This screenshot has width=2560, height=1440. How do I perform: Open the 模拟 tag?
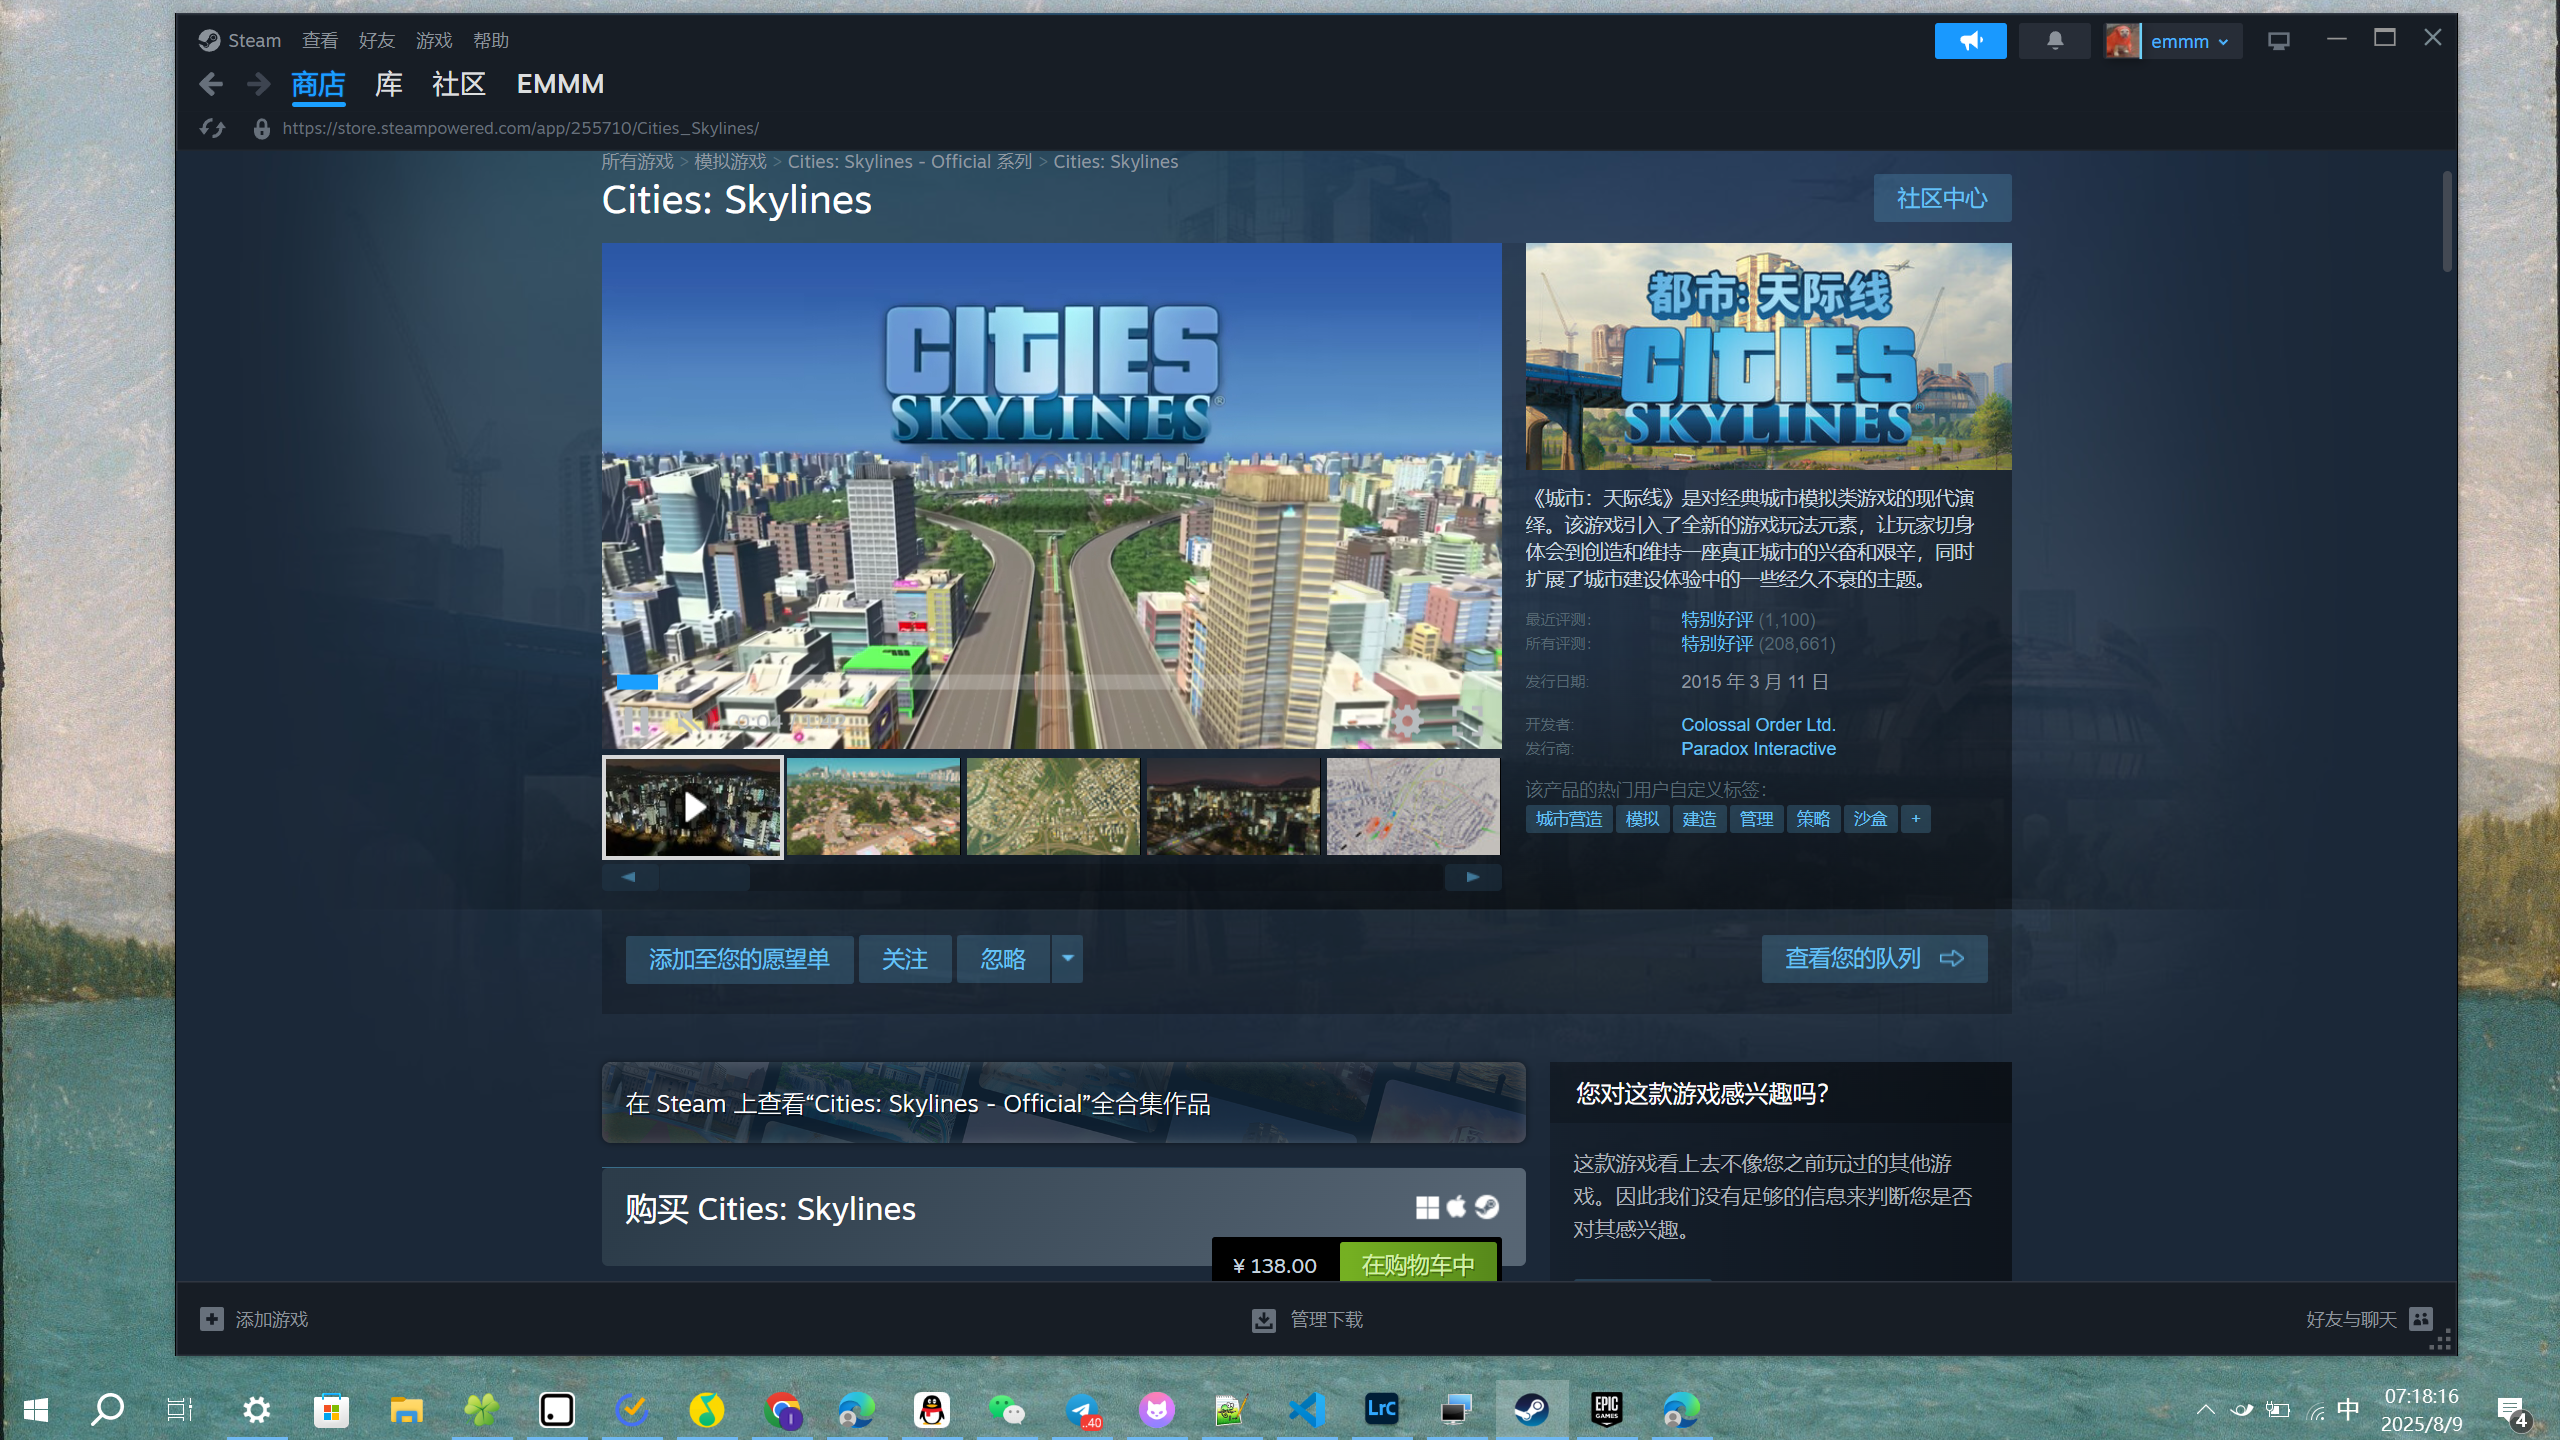coord(1641,819)
